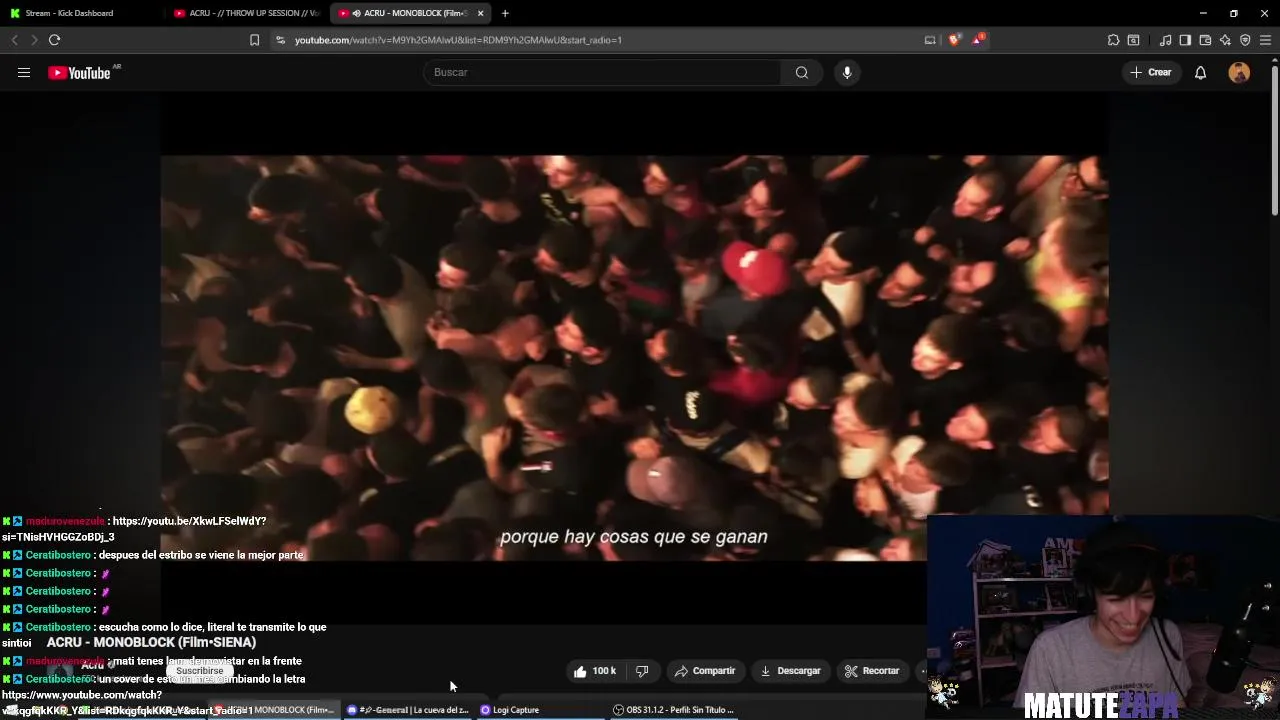1280x720 pixels.
Task: Open Brave Shields lion icon
Action: click(x=955, y=40)
